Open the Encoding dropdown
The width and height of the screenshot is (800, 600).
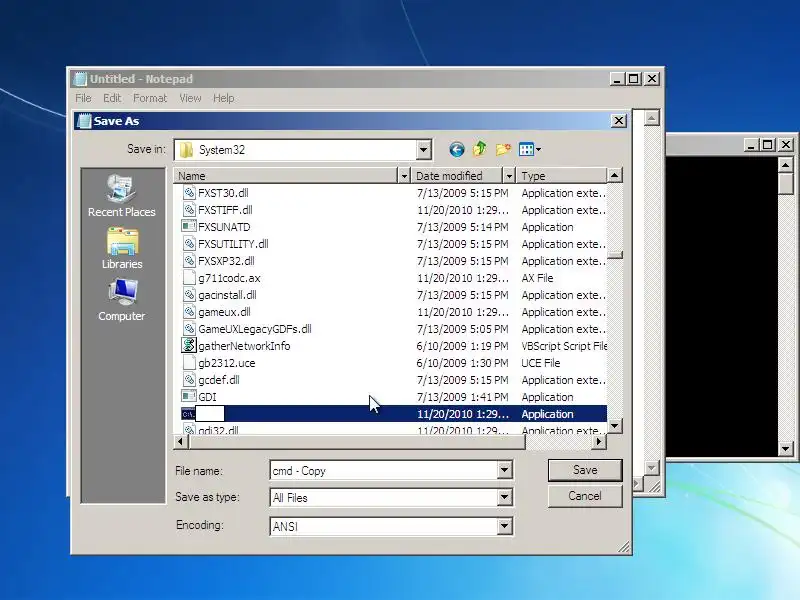click(504, 526)
